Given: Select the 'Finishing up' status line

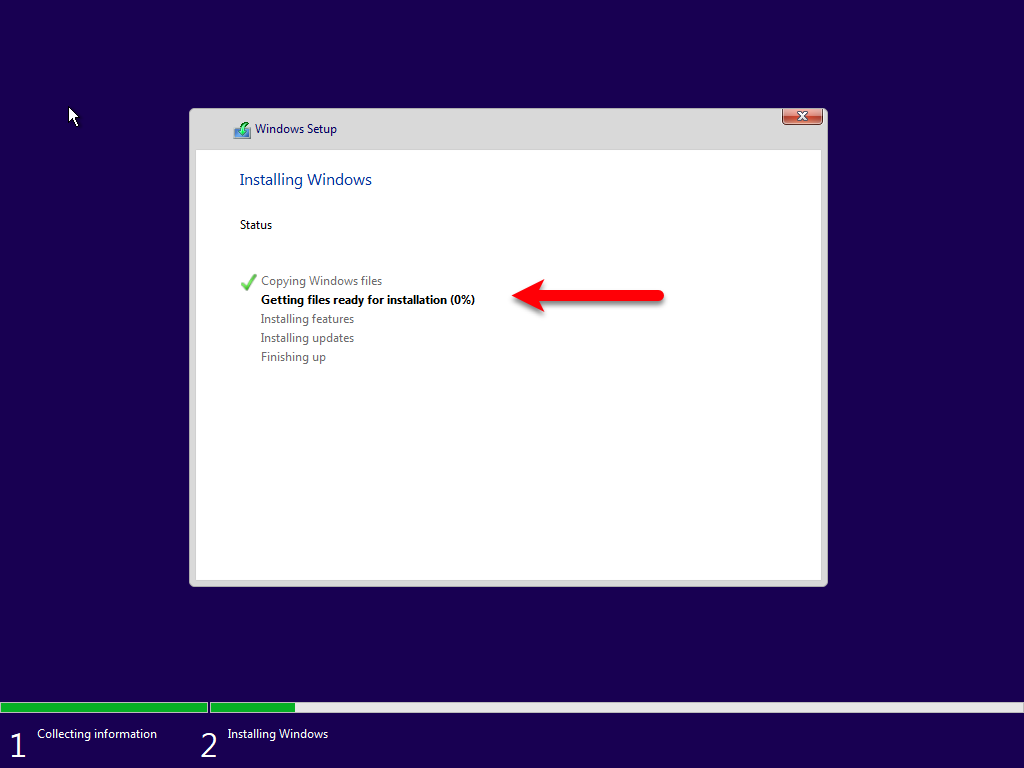Looking at the screenshot, I should [293, 357].
